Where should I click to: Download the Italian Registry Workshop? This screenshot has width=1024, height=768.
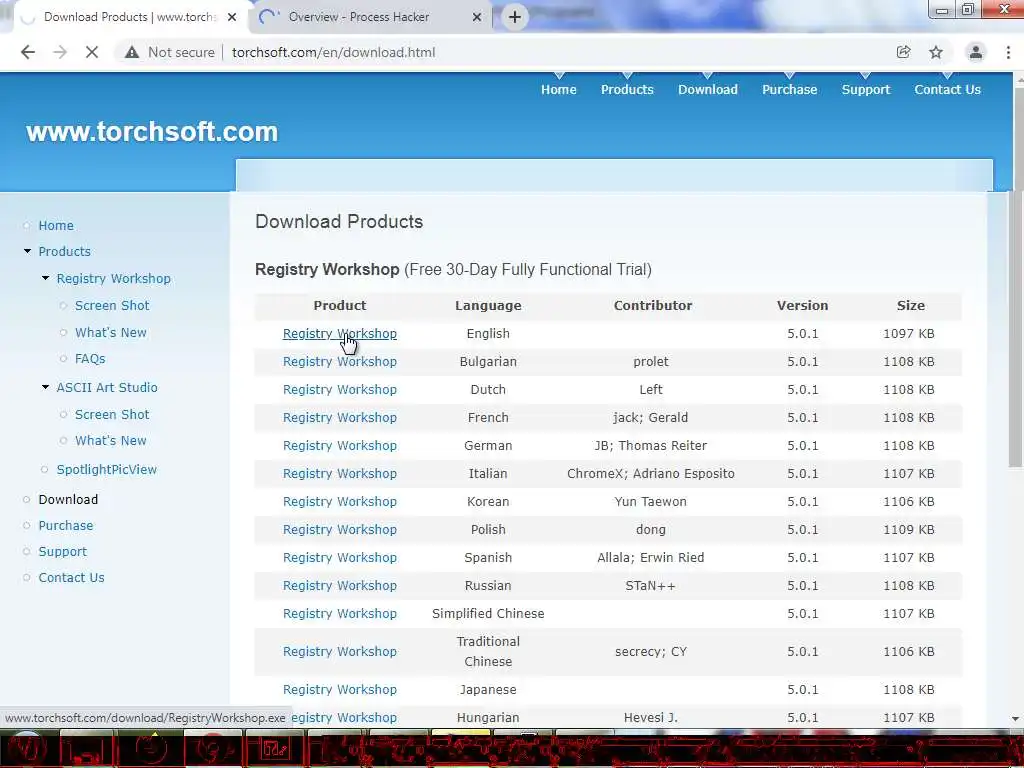point(340,474)
